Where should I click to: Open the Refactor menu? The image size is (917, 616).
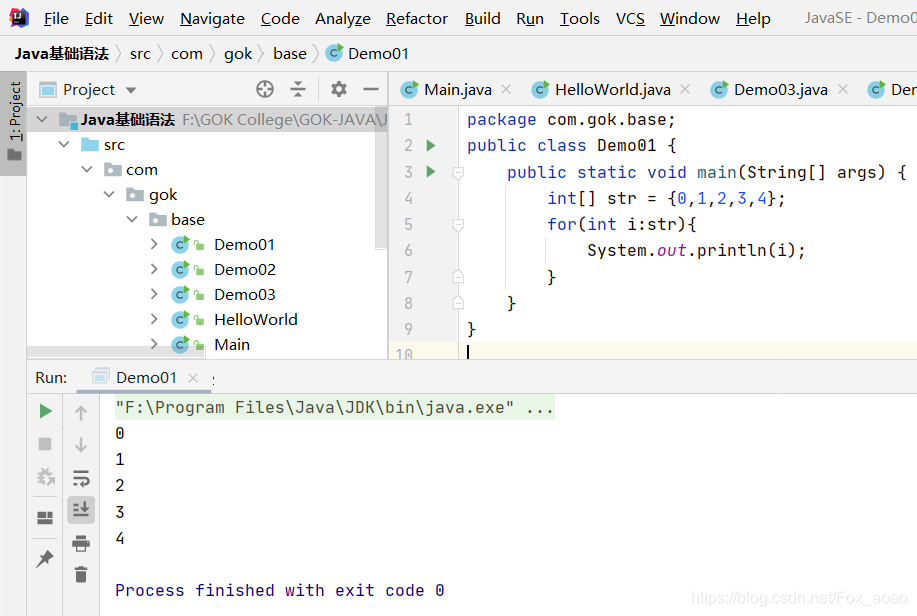pyautogui.click(x=417, y=19)
